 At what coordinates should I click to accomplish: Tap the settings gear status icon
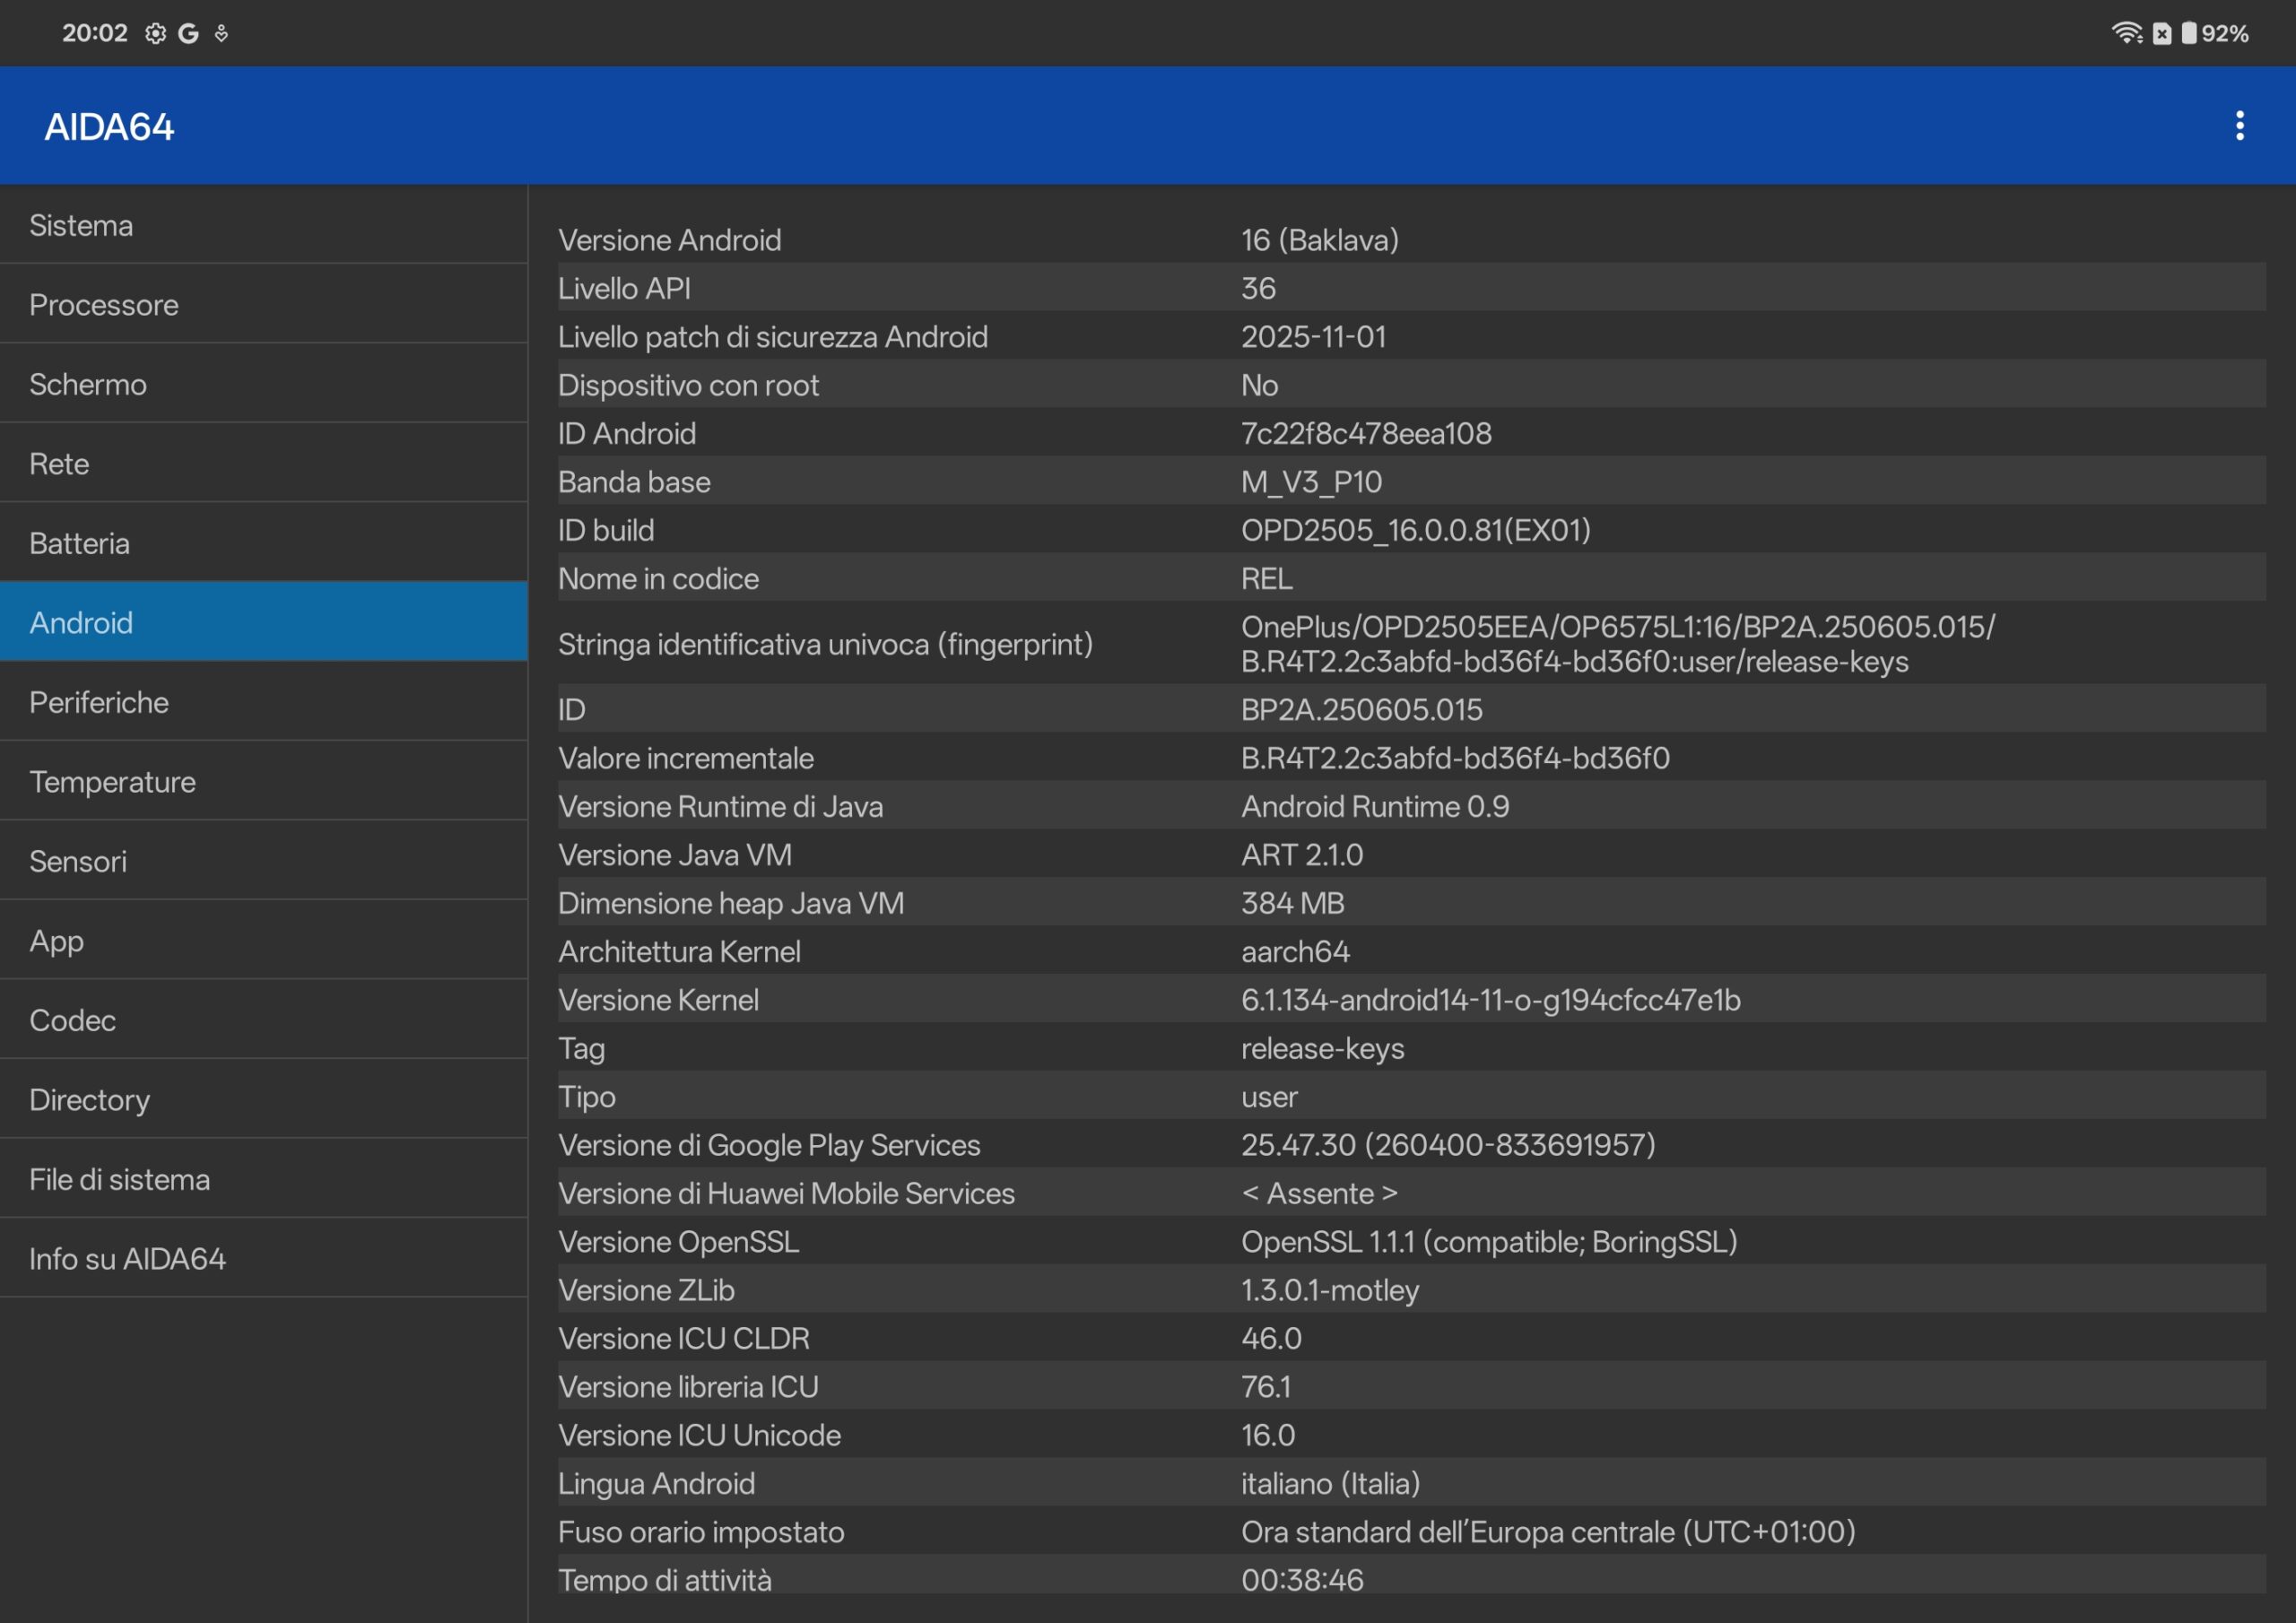point(155,33)
